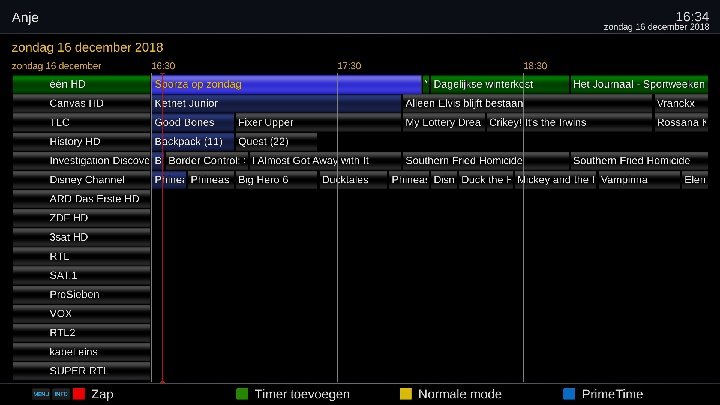Click the blue PrimeTime square
The height and width of the screenshot is (405, 720).
[x=569, y=394]
